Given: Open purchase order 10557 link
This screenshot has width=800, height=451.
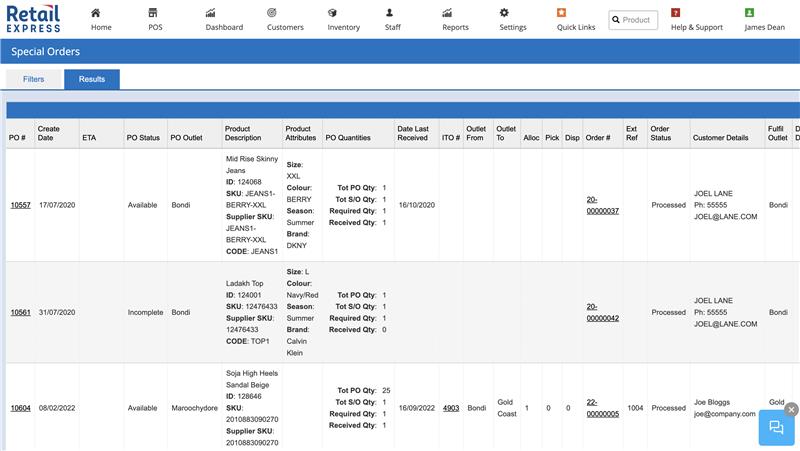Looking at the screenshot, I should [20, 205].
